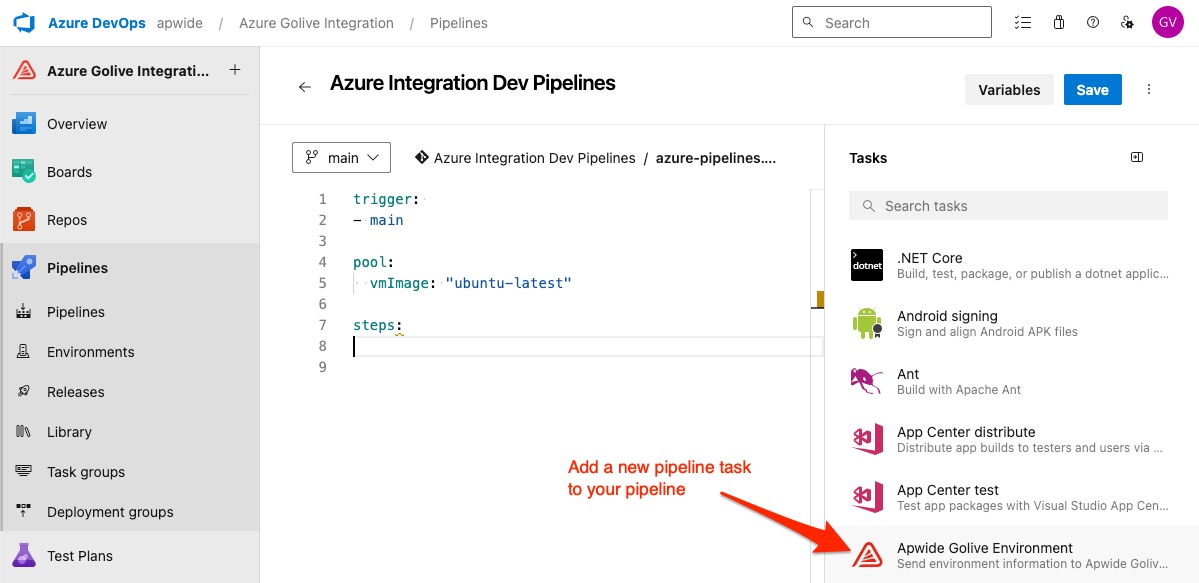Viewport: 1199px width, 583px height.
Task: Add new item with plus icon
Action: pos(235,70)
